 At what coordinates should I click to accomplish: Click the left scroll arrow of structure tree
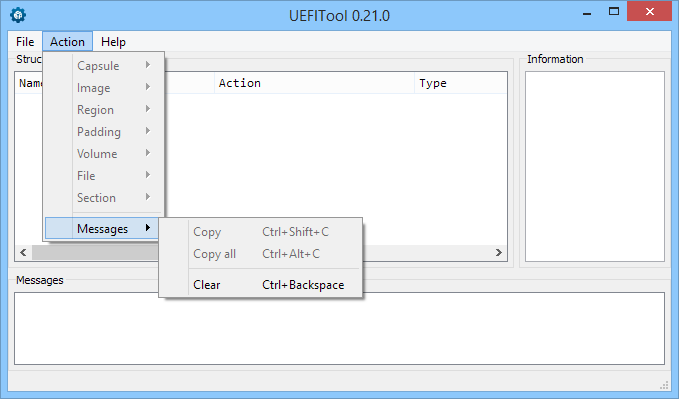point(23,253)
